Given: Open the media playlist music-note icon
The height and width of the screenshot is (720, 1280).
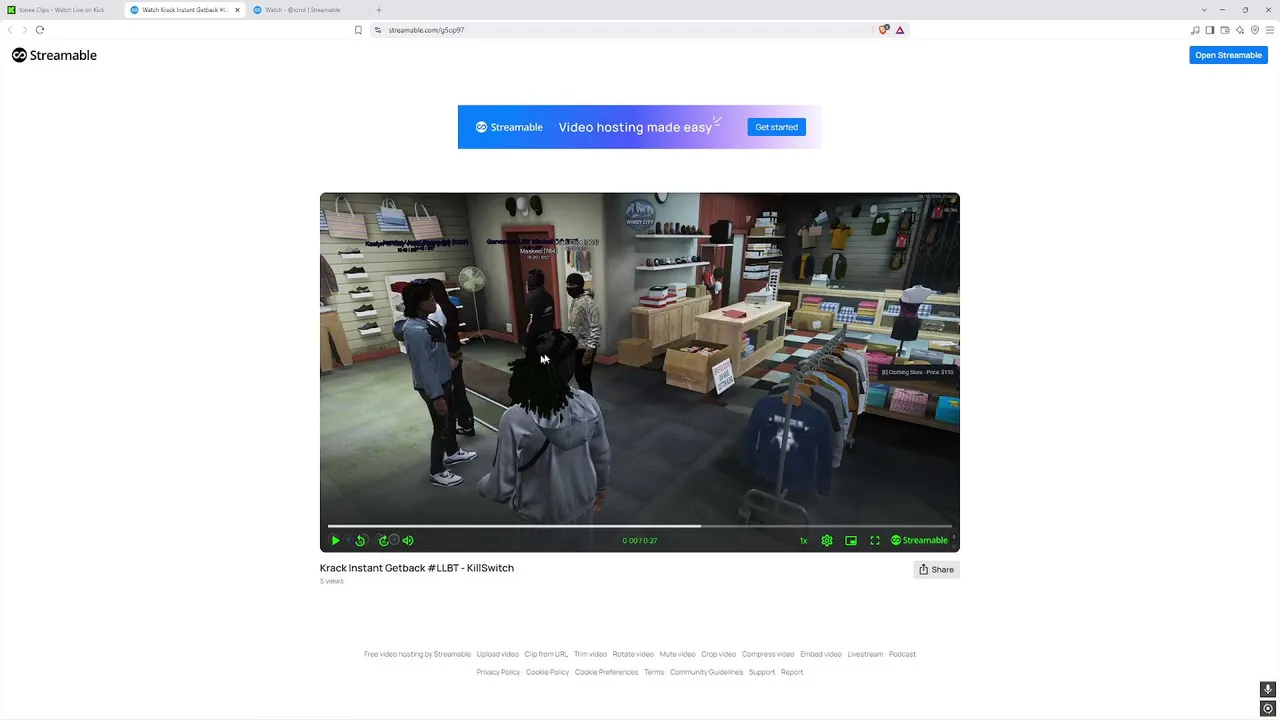Looking at the screenshot, I should pyautogui.click(x=1195, y=30).
